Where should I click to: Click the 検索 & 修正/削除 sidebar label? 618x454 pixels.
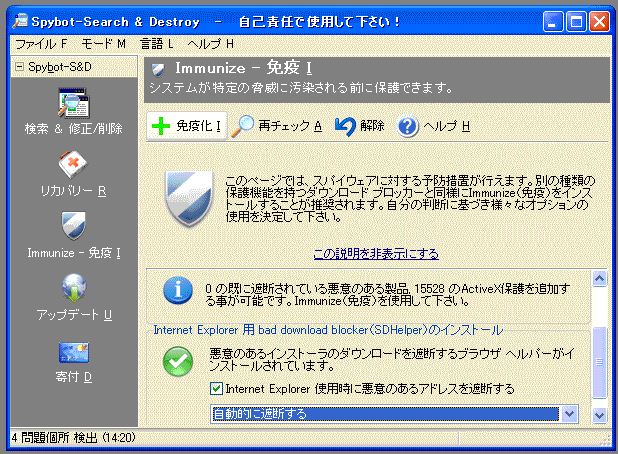[x=73, y=128]
